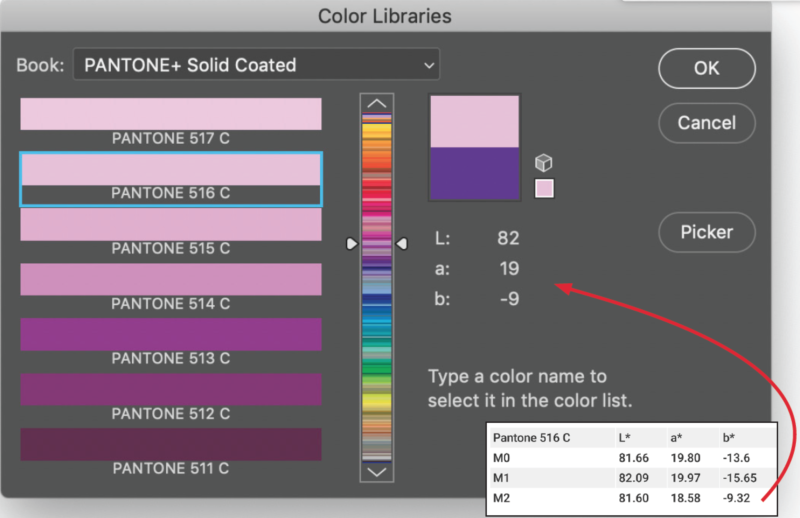
Task: Choose the PANTONE 514 C color
Action: pyautogui.click(x=171, y=279)
